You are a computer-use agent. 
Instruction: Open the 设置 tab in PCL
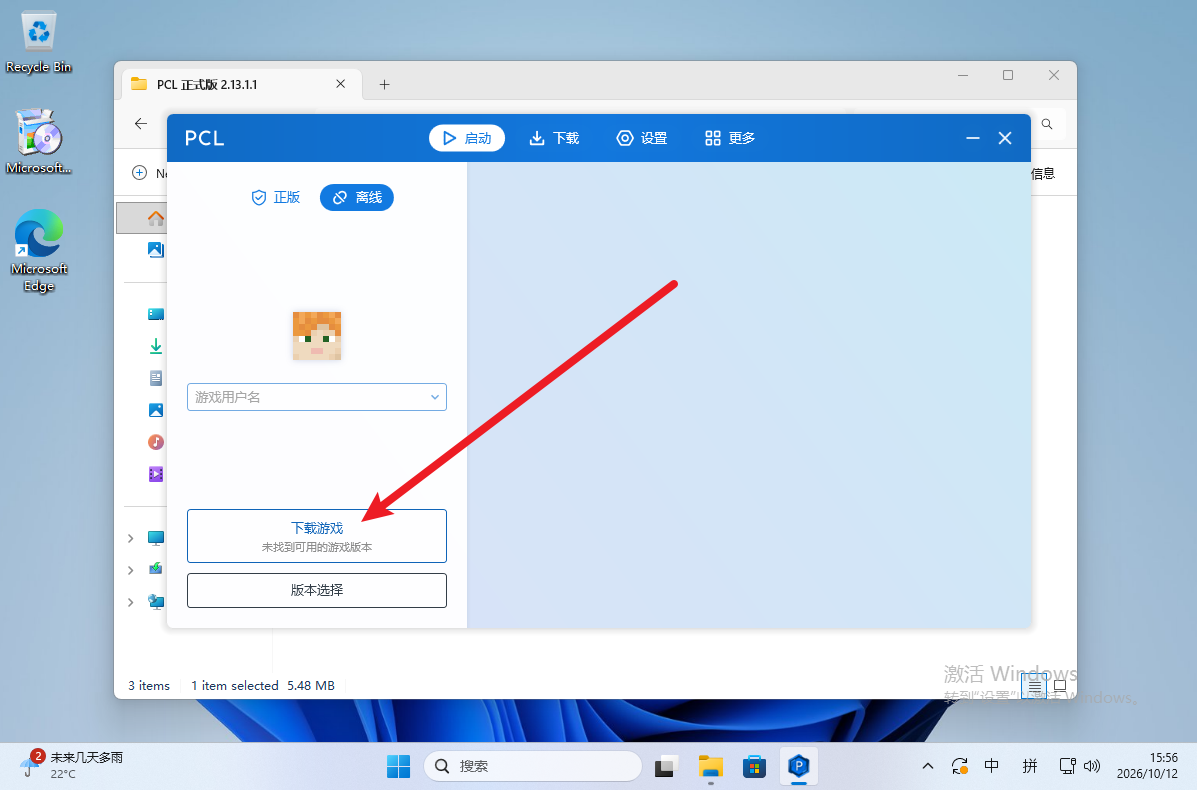click(x=642, y=138)
